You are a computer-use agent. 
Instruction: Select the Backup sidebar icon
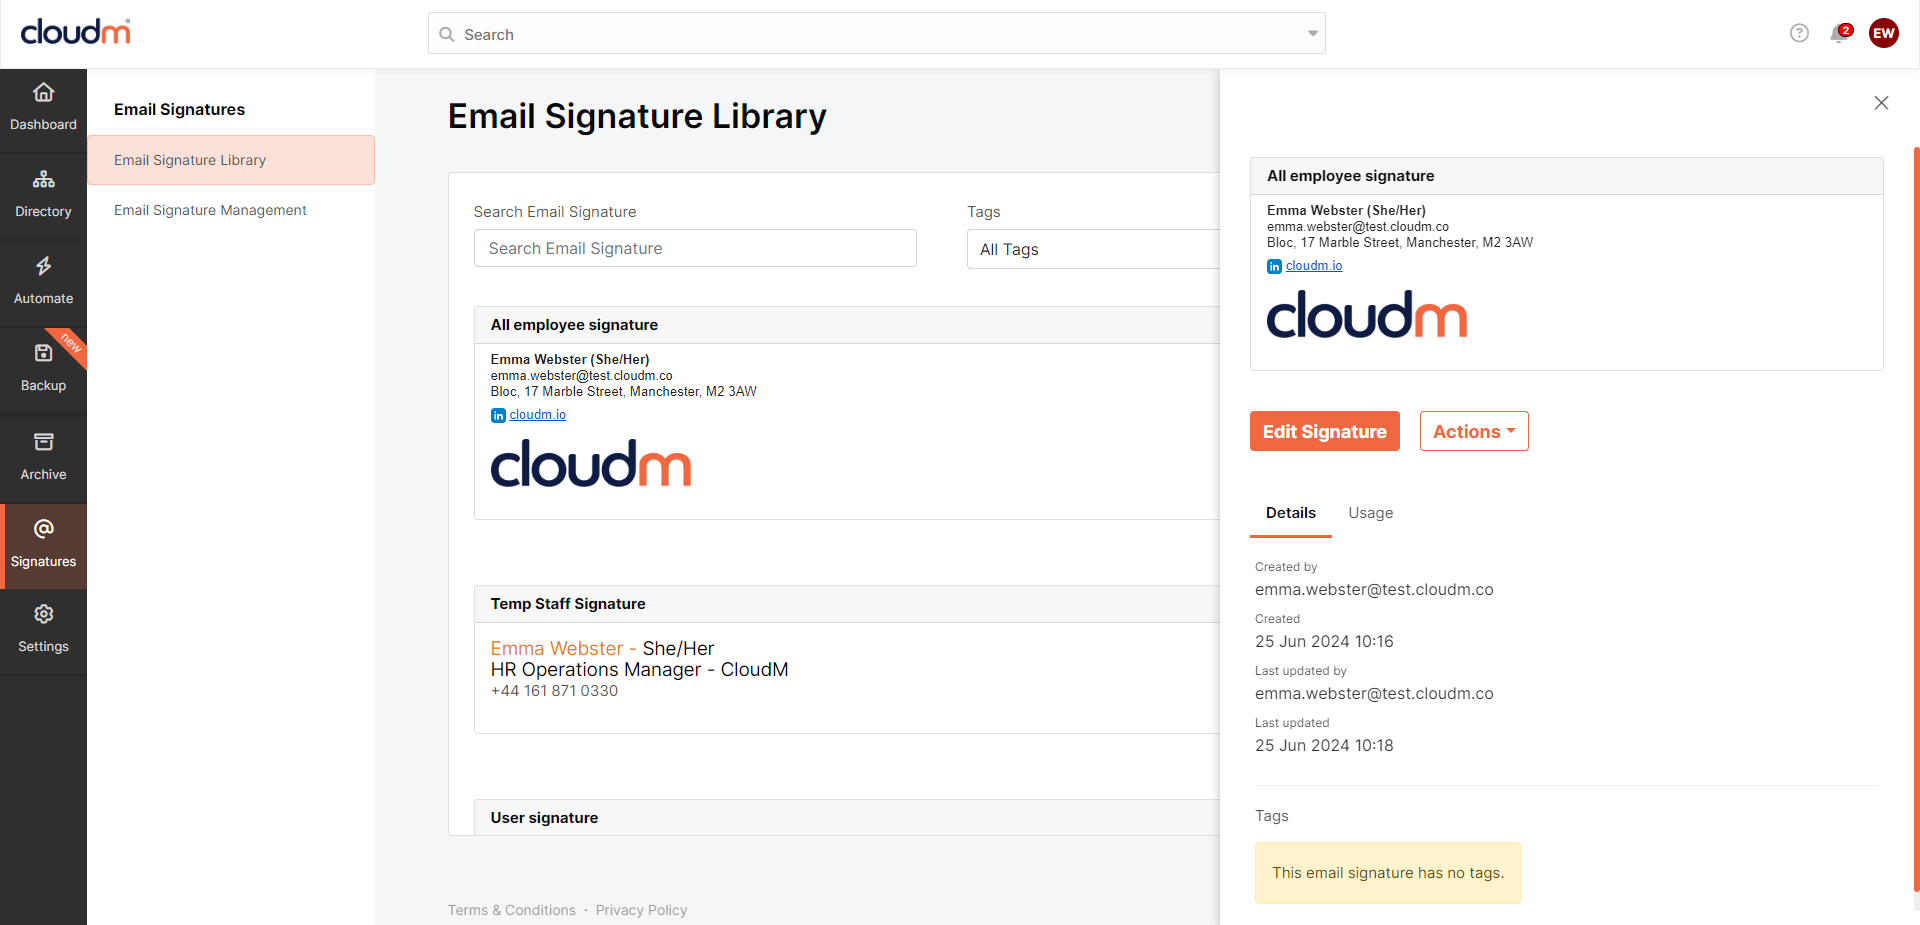pyautogui.click(x=43, y=354)
